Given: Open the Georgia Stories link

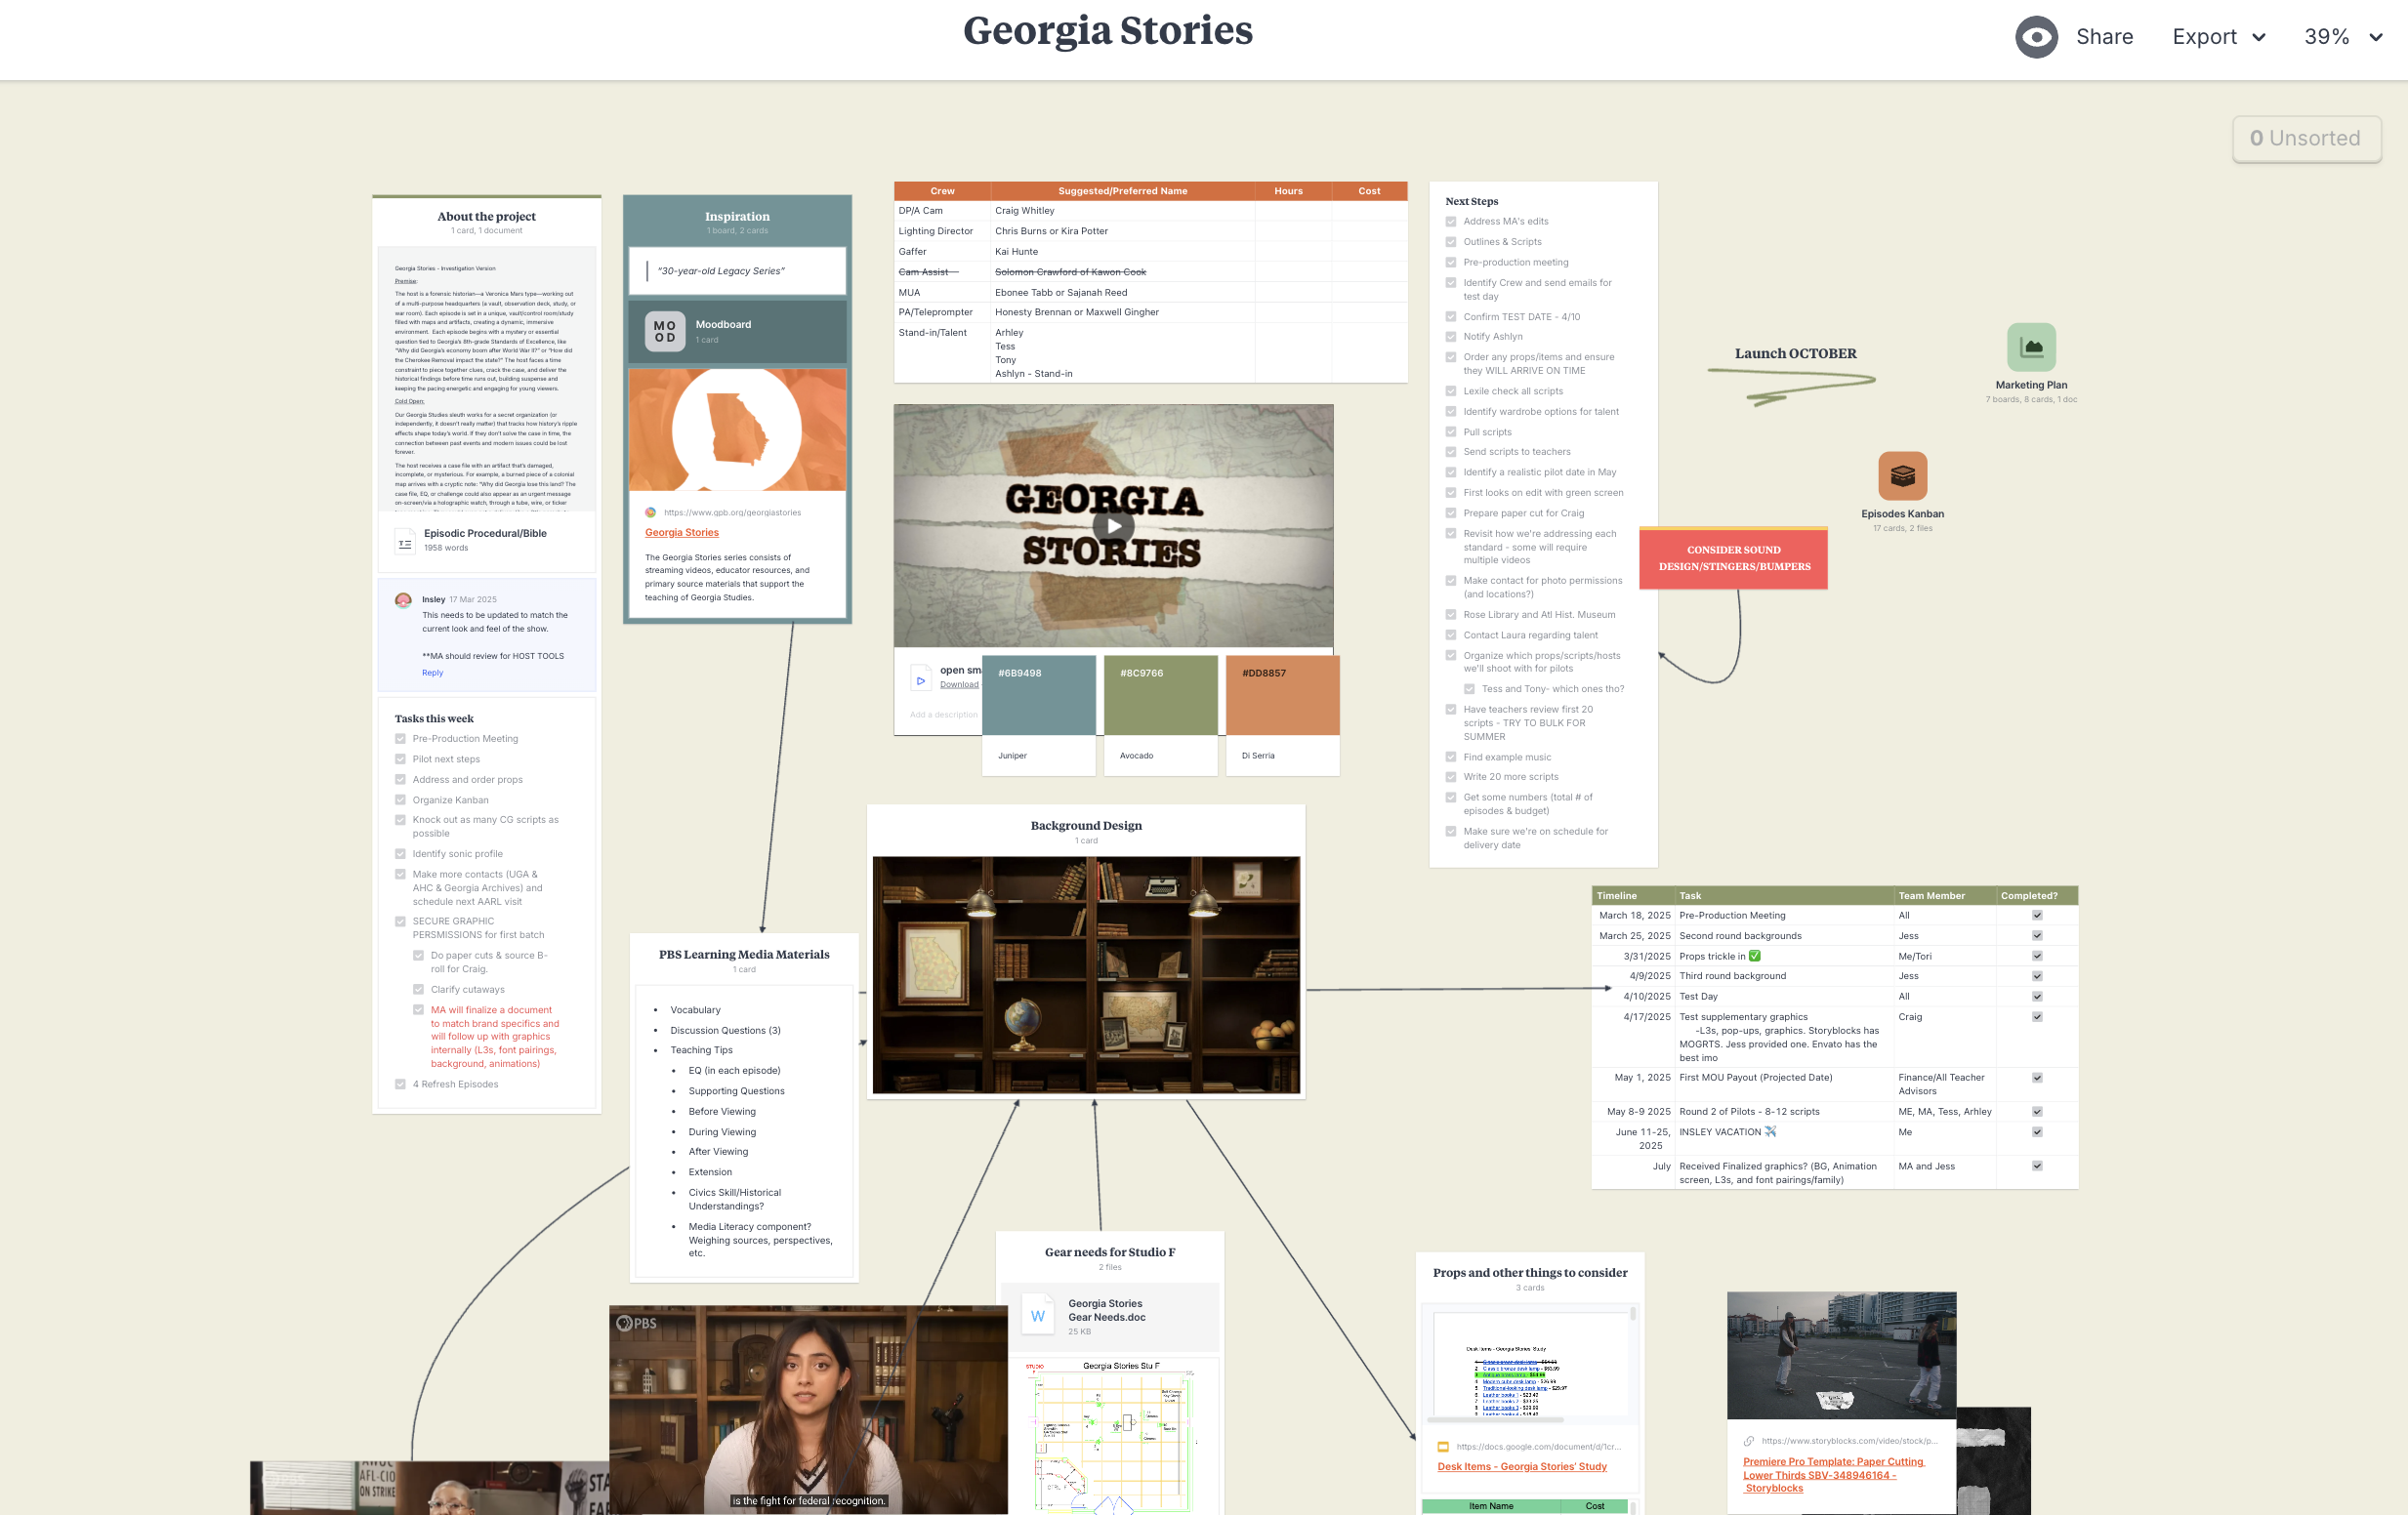Looking at the screenshot, I should pyautogui.click(x=682, y=533).
